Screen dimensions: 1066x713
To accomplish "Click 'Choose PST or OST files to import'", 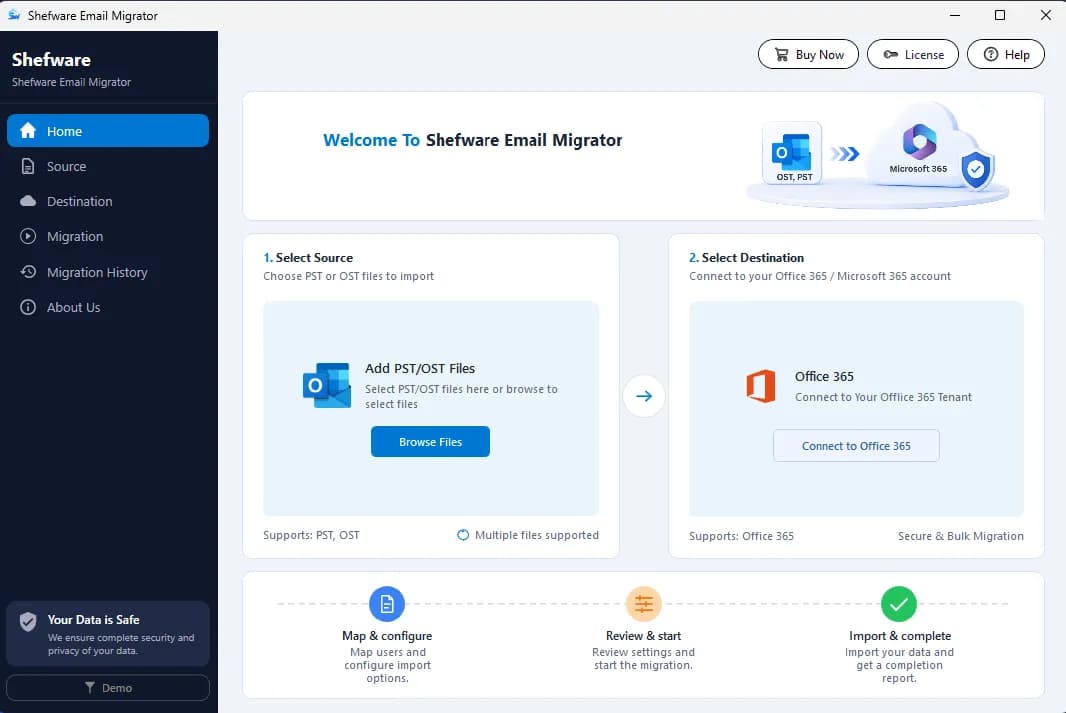I will [x=348, y=276].
